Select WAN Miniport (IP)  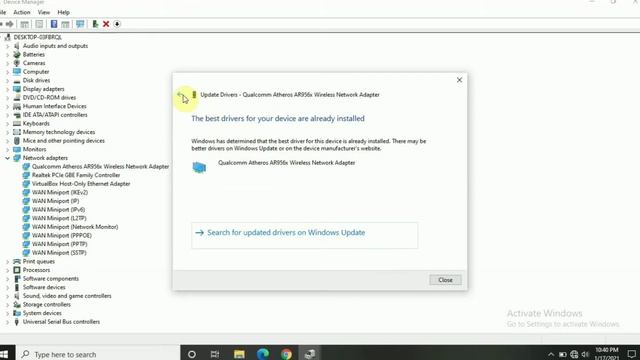click(56, 201)
